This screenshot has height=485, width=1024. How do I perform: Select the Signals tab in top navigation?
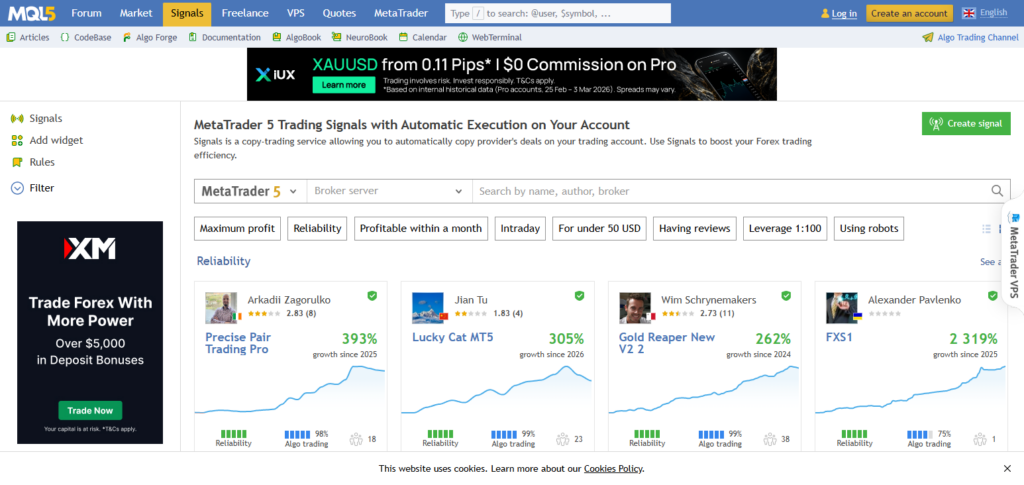click(x=187, y=13)
